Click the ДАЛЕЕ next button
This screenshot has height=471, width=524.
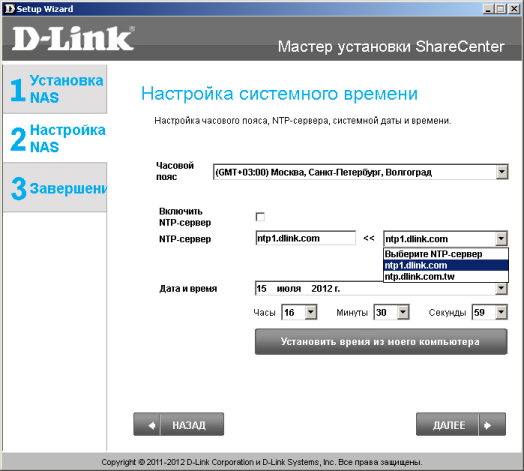click(461, 424)
